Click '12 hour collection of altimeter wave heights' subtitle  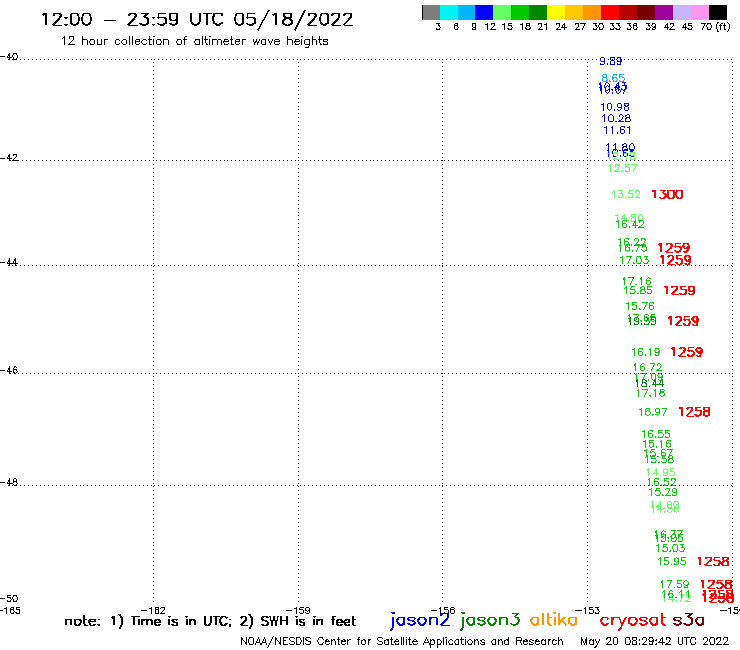coord(194,41)
